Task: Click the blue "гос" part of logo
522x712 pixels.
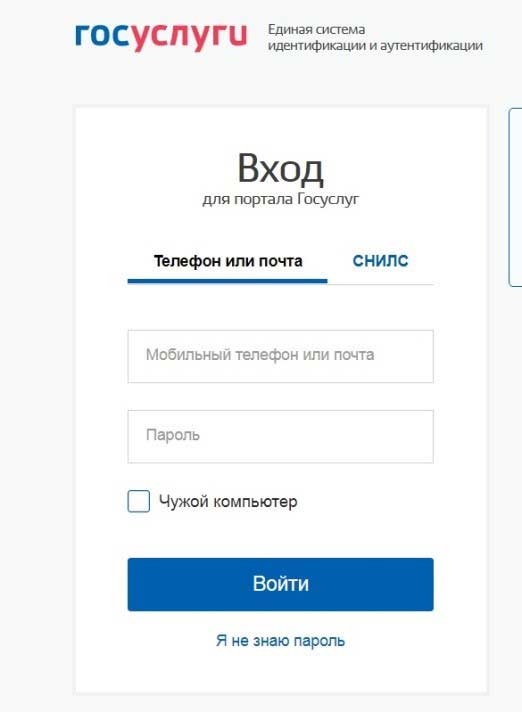Action: pyautogui.click(x=103, y=35)
